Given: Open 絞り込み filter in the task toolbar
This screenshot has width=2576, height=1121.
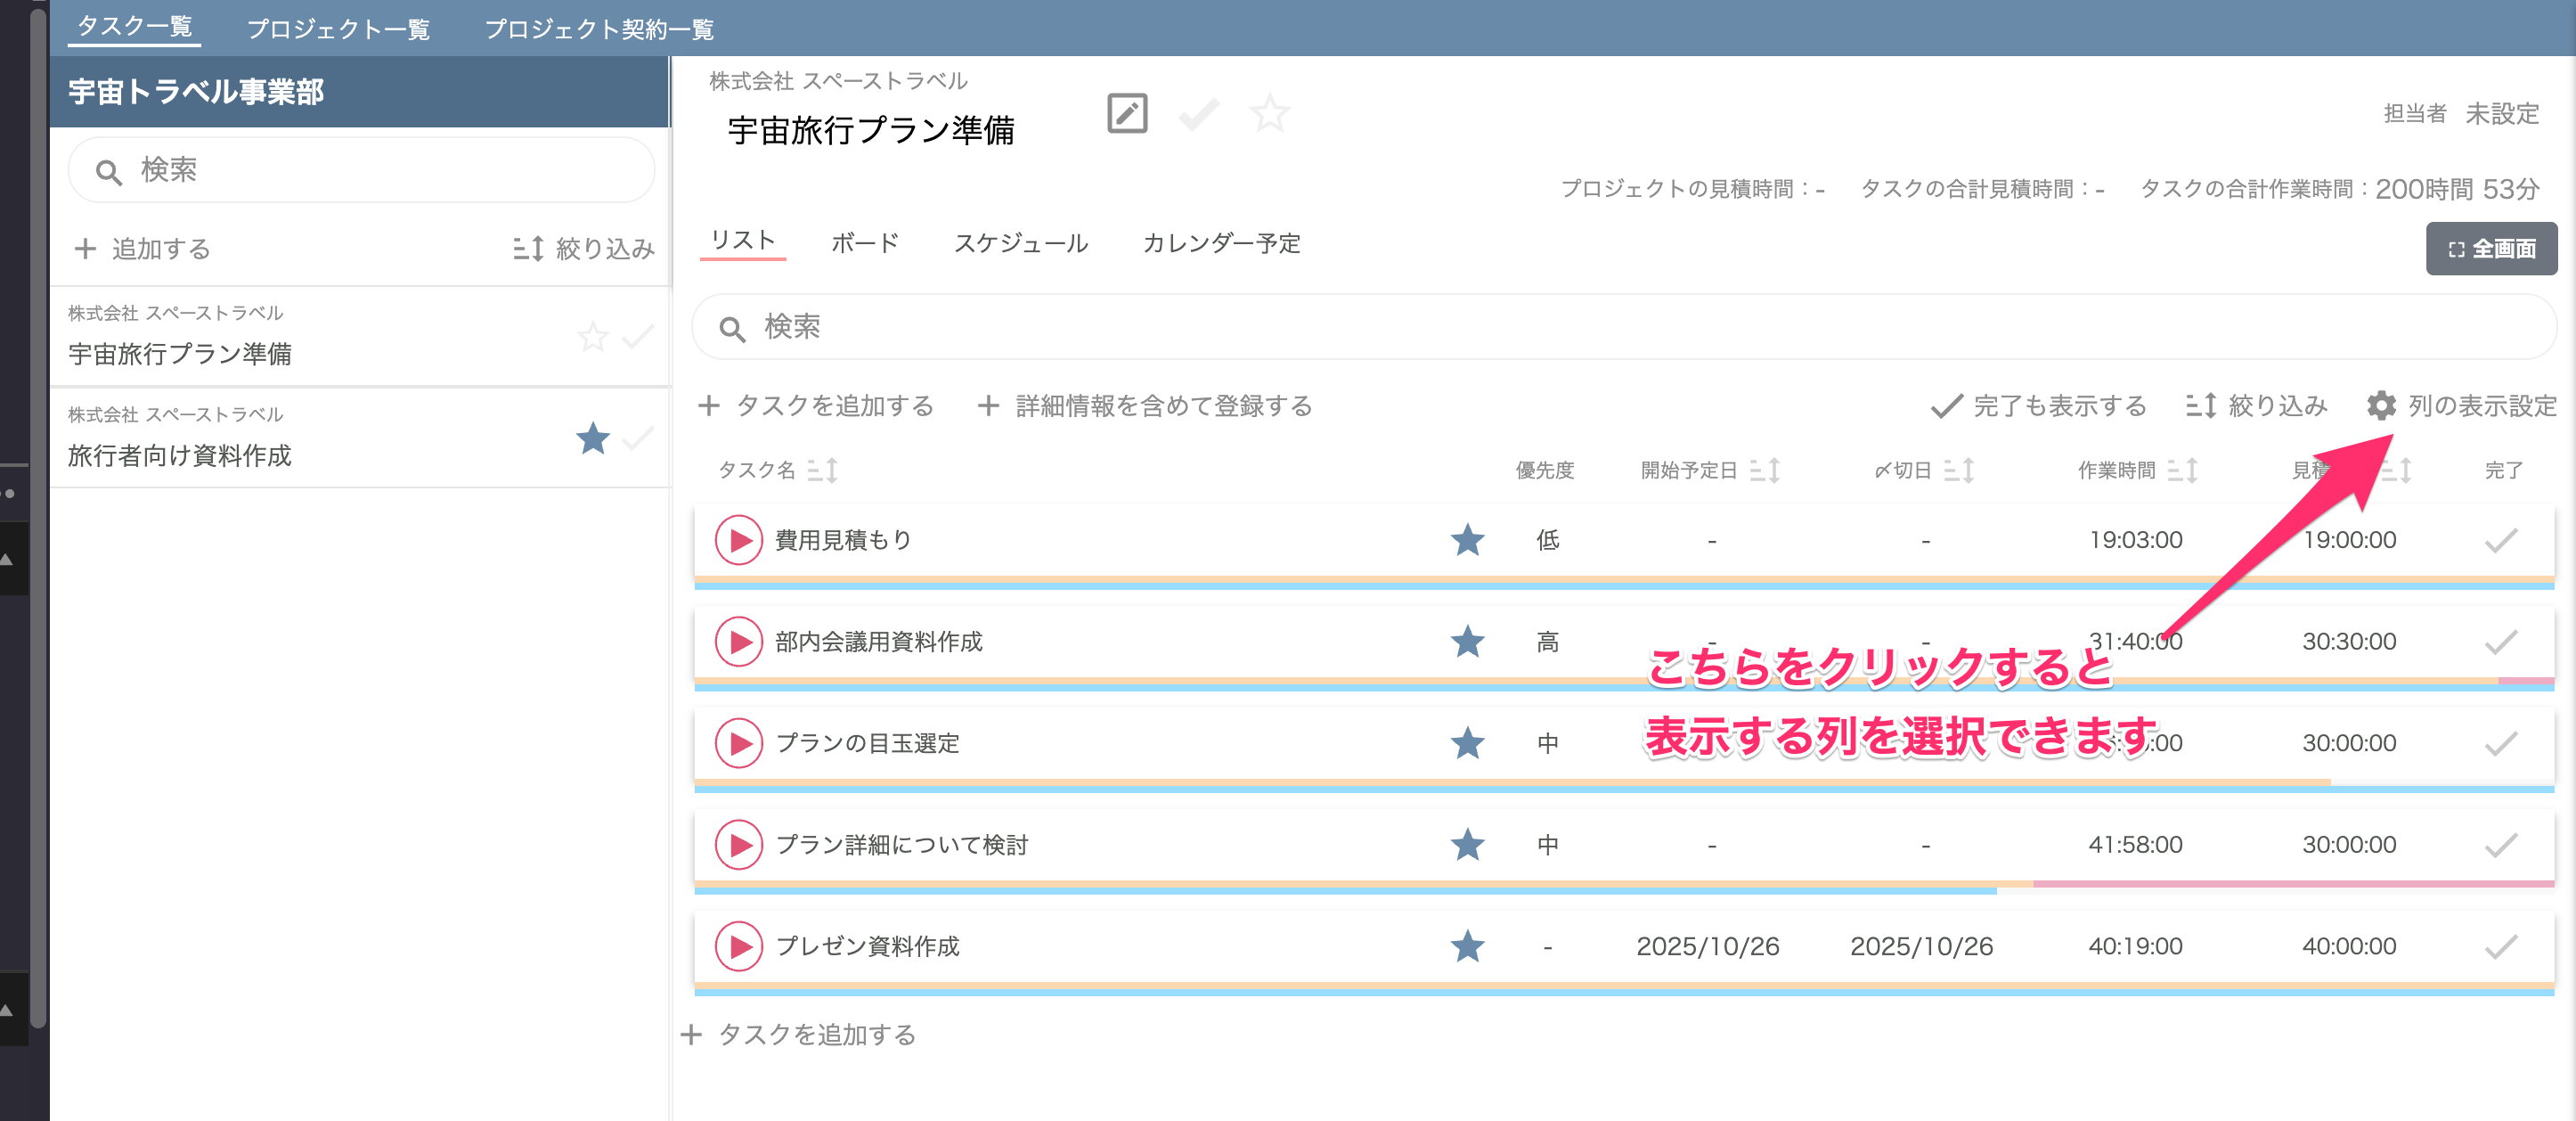Looking at the screenshot, I should click(x=2257, y=405).
